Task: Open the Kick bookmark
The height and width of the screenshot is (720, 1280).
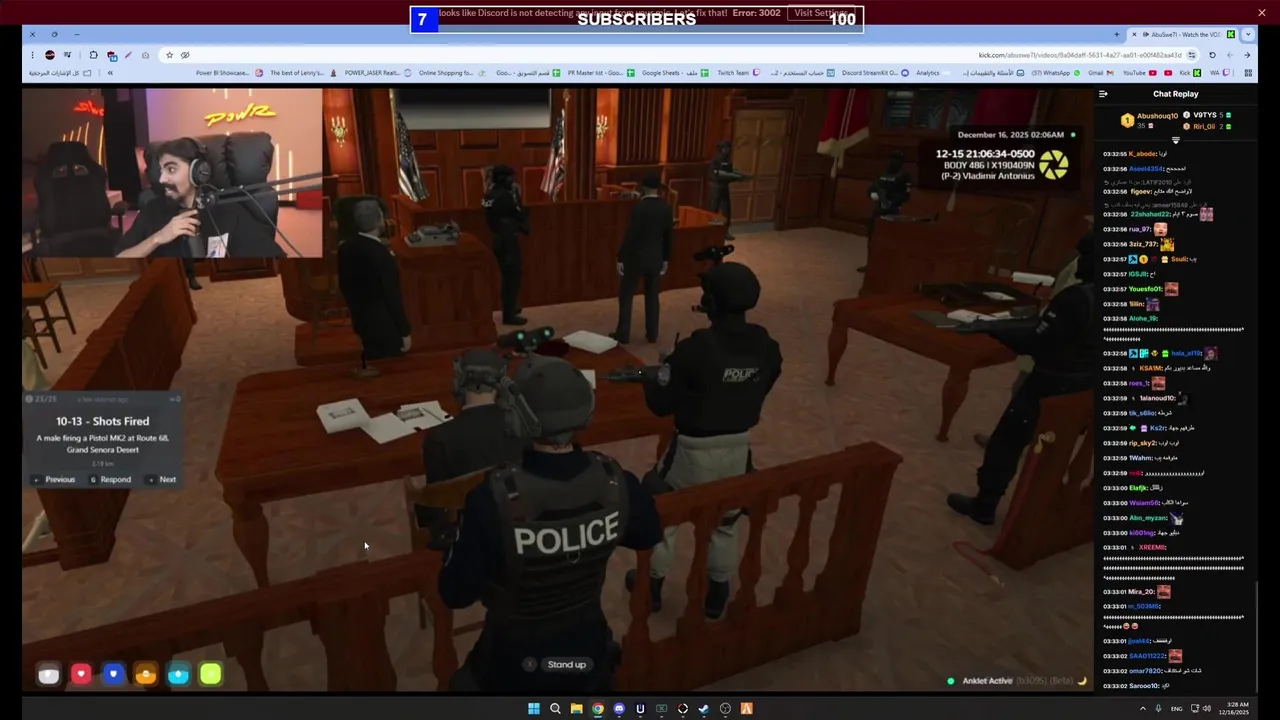Action: (x=1190, y=73)
